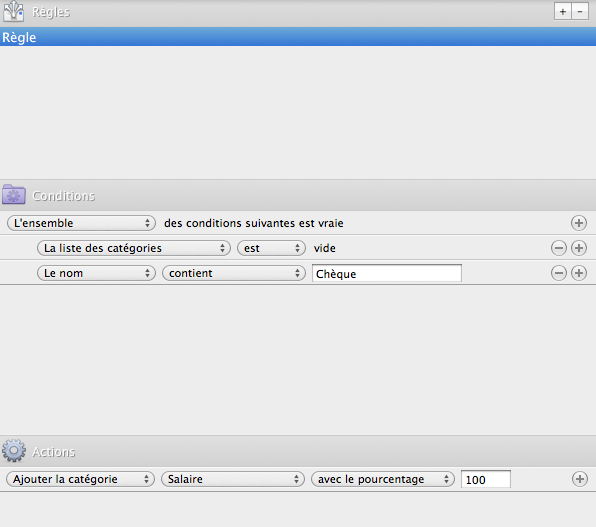The image size is (596, 527).
Task: Remove selected rule with minus button
Action: pyautogui.click(x=580, y=12)
